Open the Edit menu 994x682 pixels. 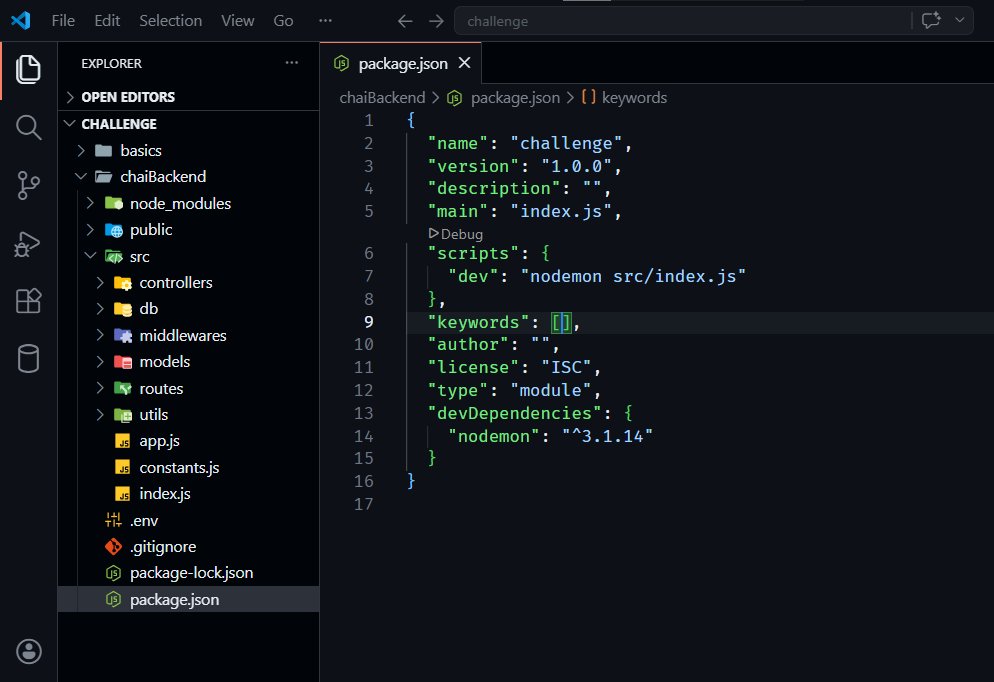coord(107,21)
